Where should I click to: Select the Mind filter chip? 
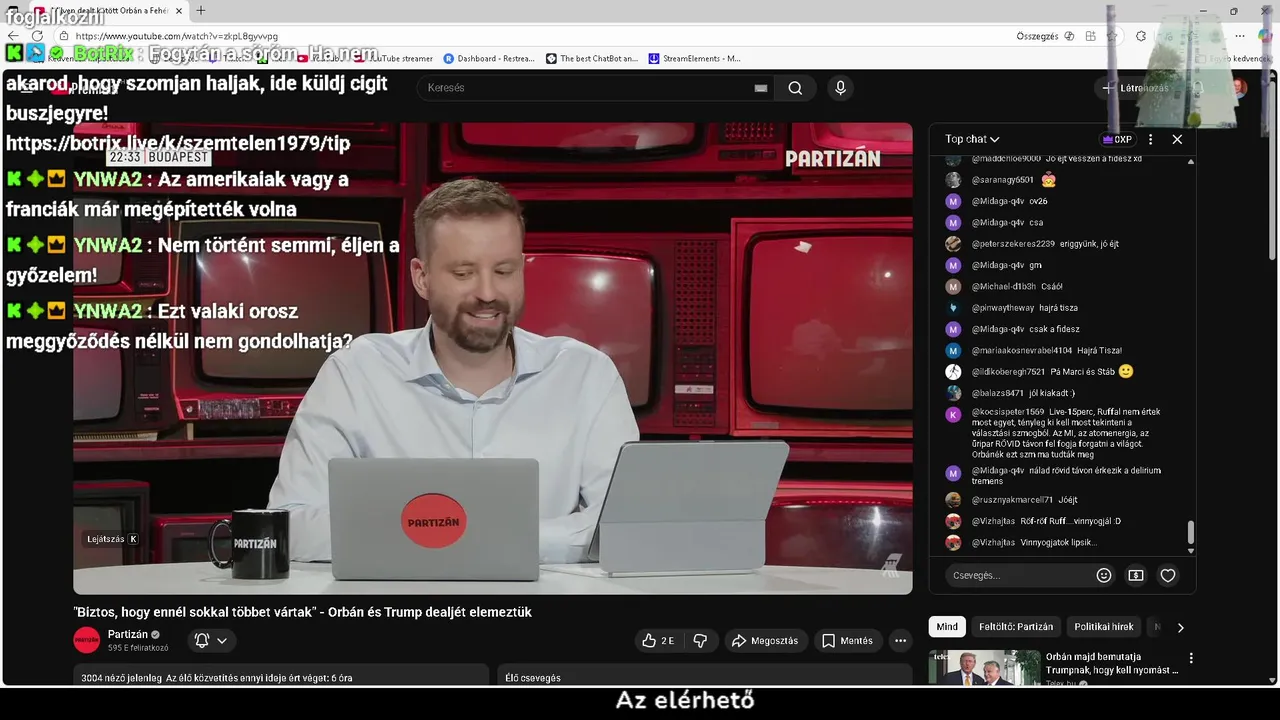947,627
